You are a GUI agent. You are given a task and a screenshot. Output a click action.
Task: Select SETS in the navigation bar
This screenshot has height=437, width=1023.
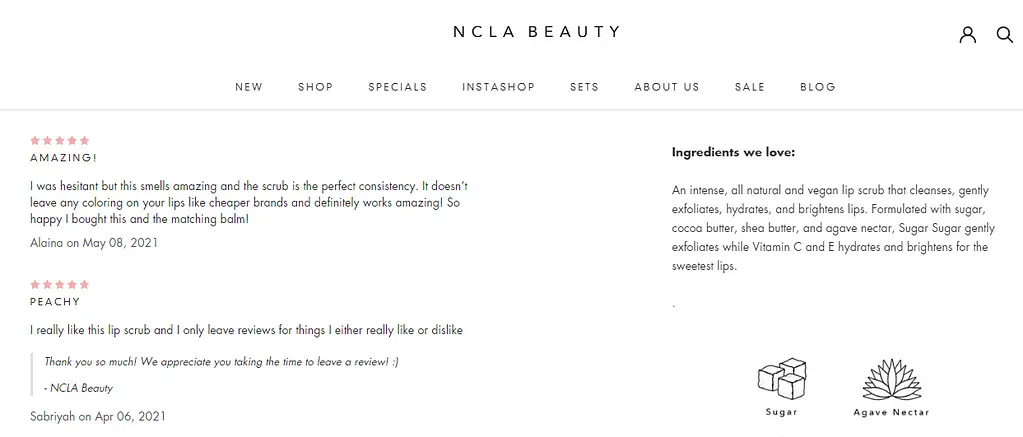584,87
